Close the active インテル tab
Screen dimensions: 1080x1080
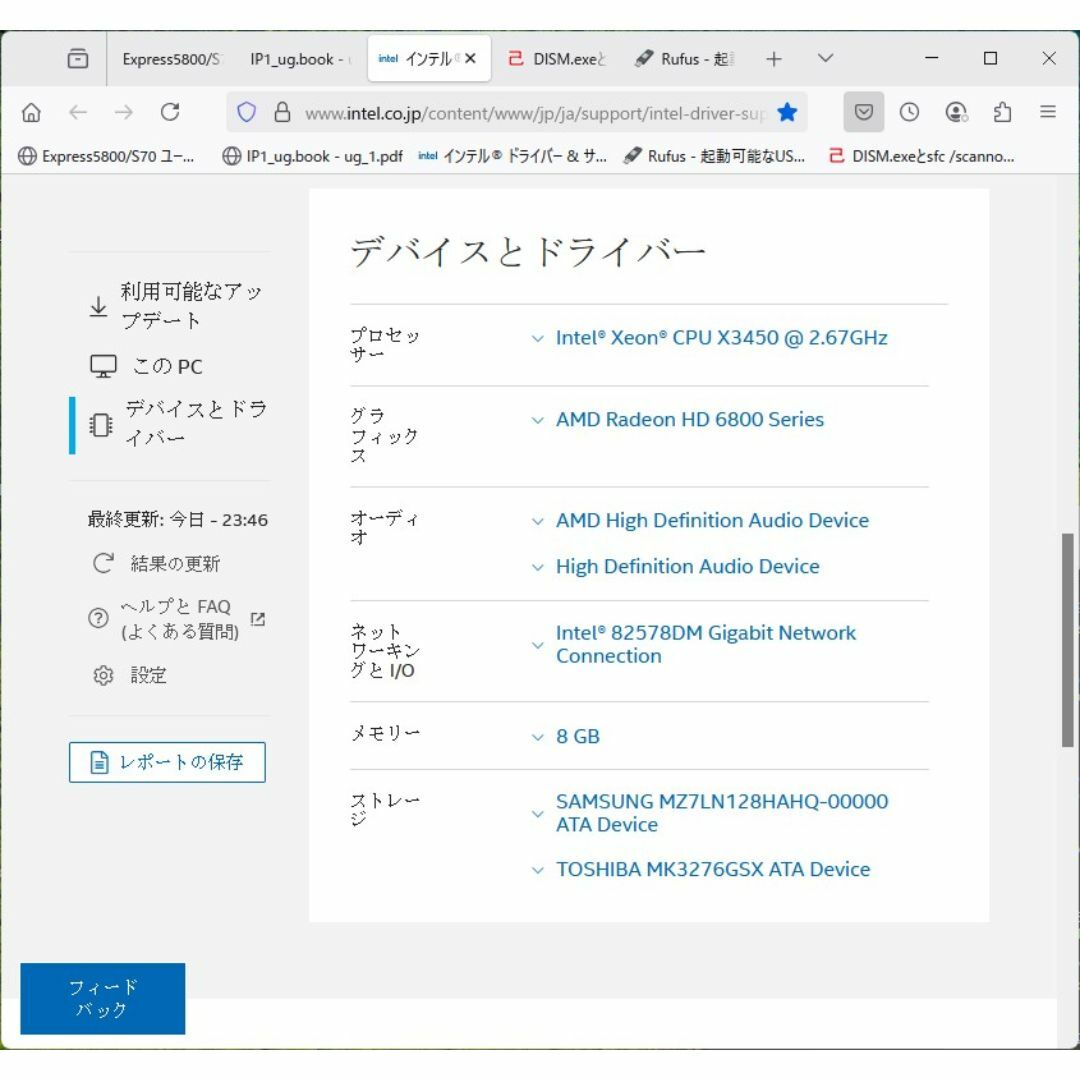[x=470, y=59]
